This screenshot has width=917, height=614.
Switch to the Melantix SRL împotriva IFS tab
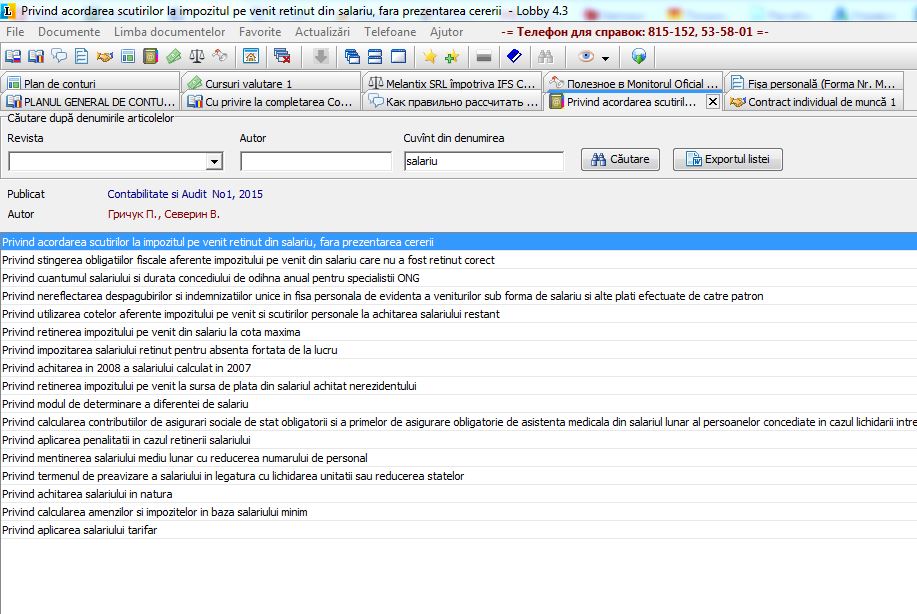(453, 83)
